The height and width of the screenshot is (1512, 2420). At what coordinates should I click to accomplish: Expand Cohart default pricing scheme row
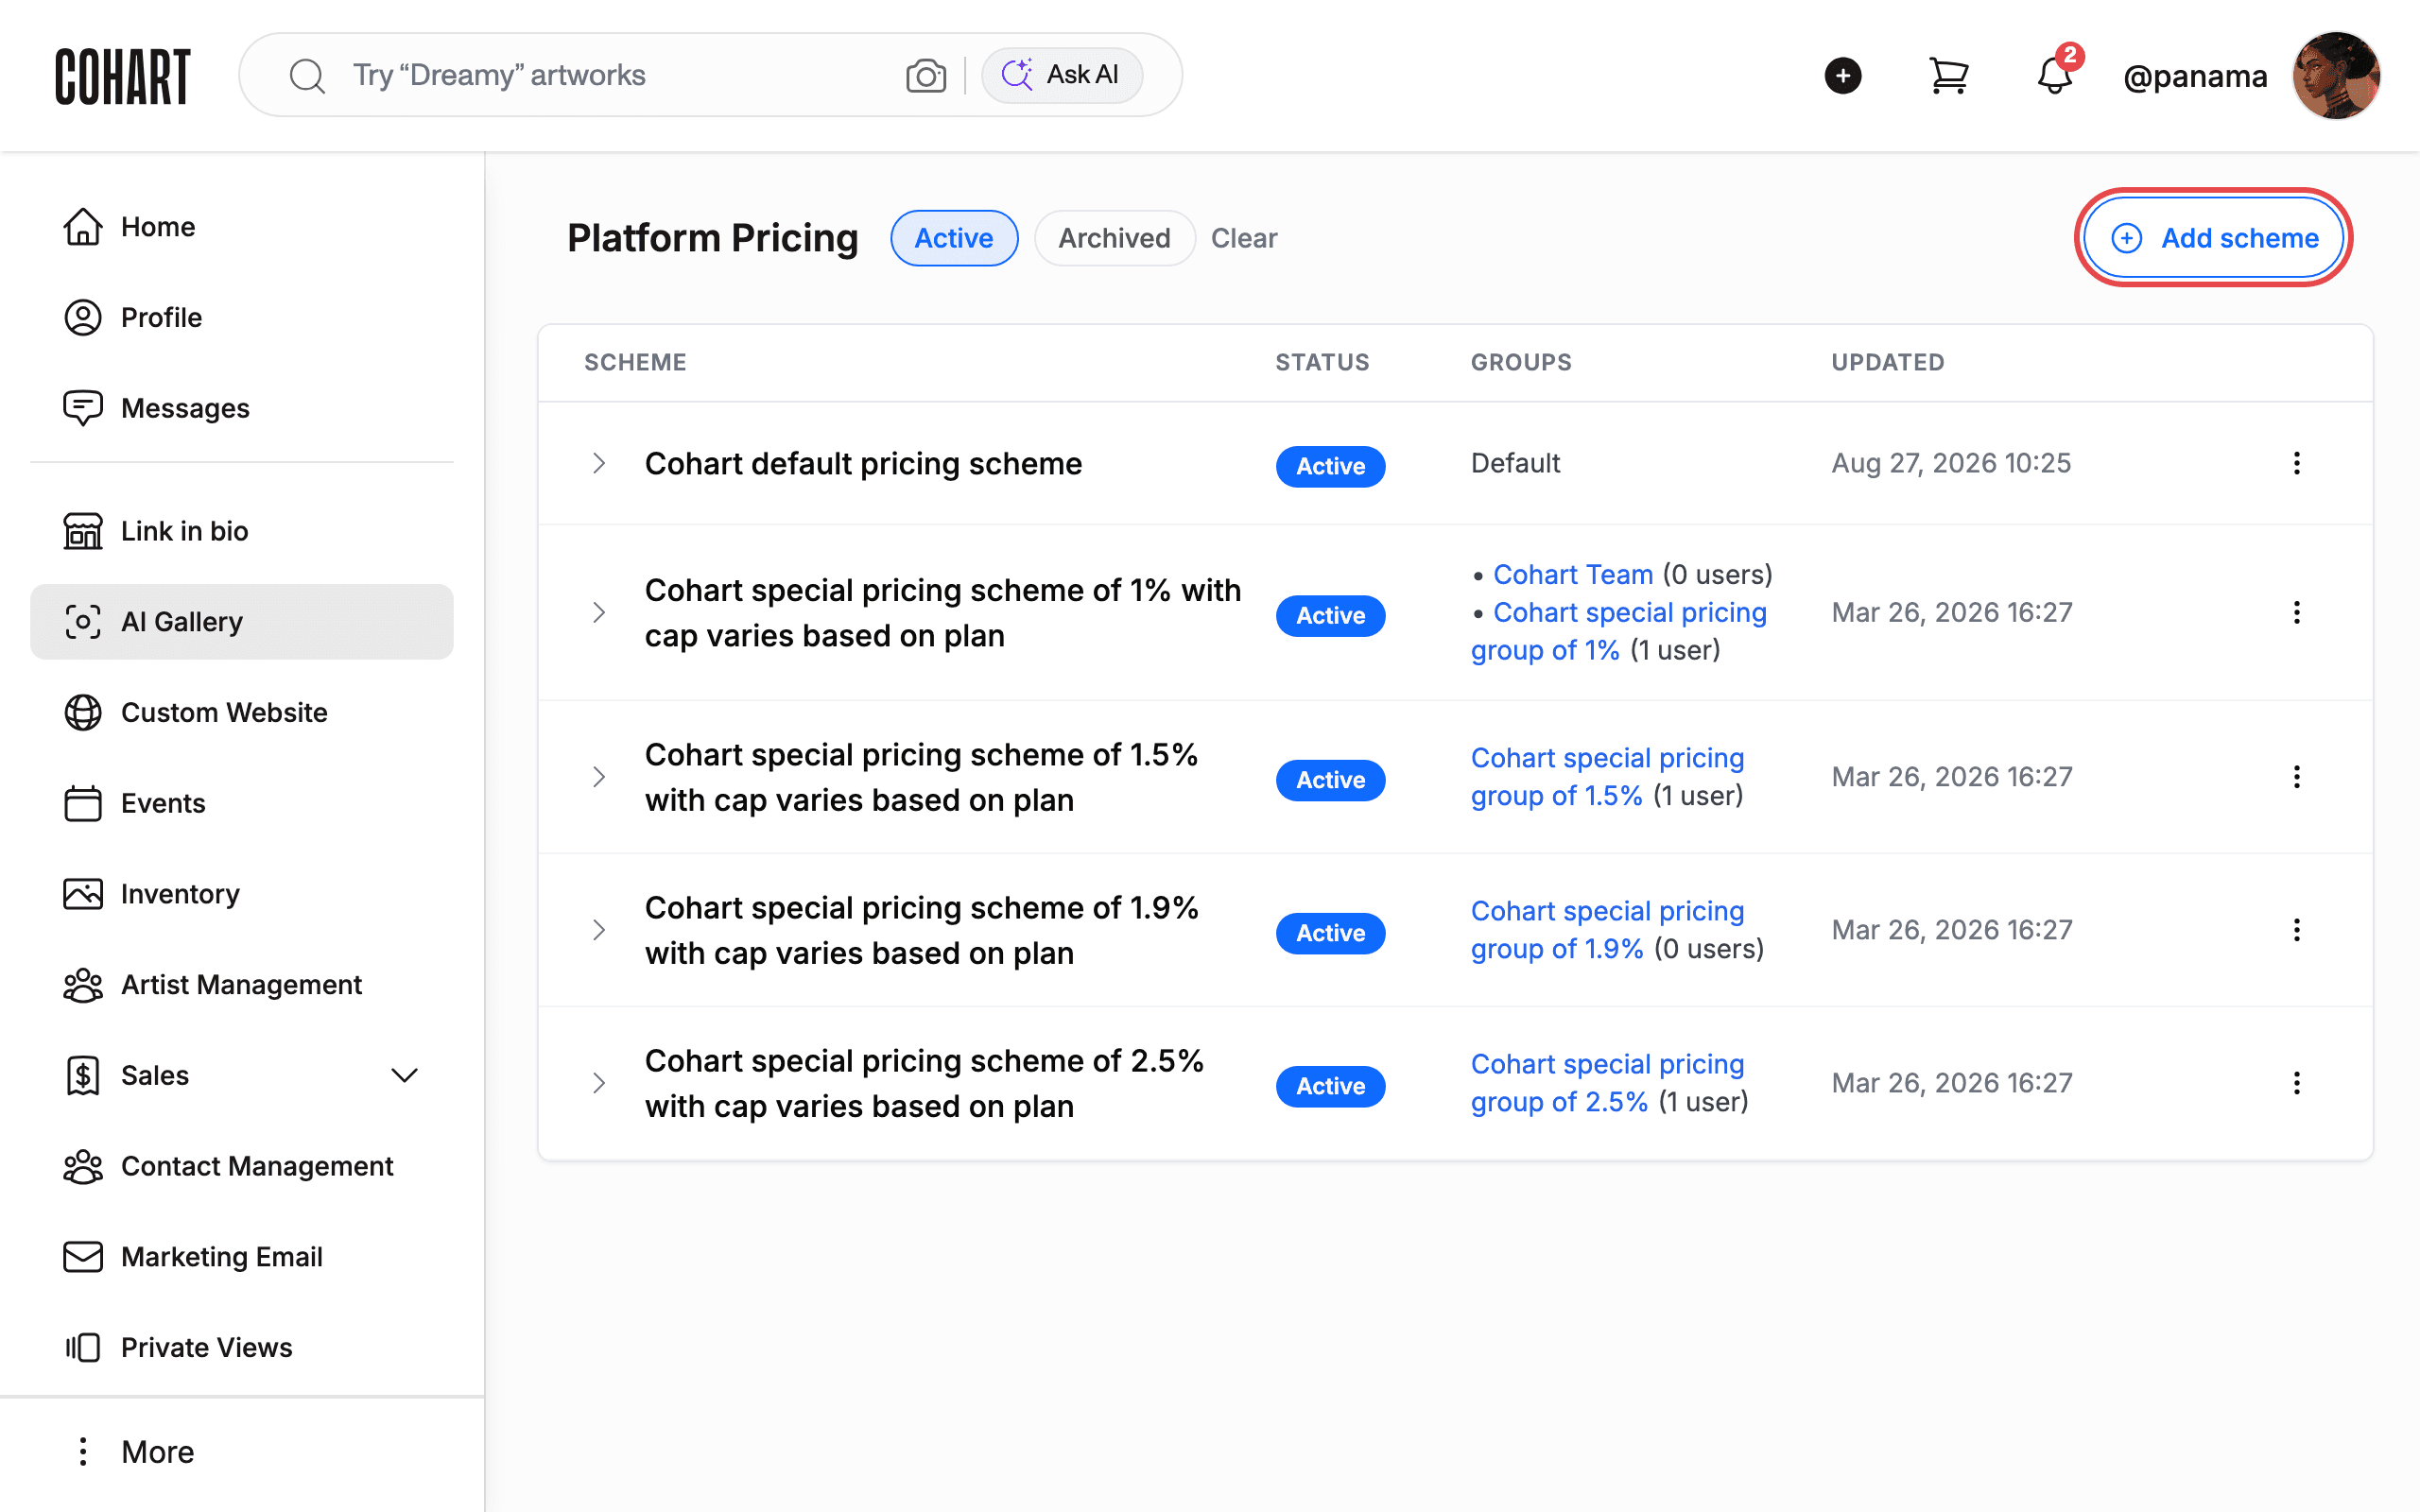pos(599,463)
